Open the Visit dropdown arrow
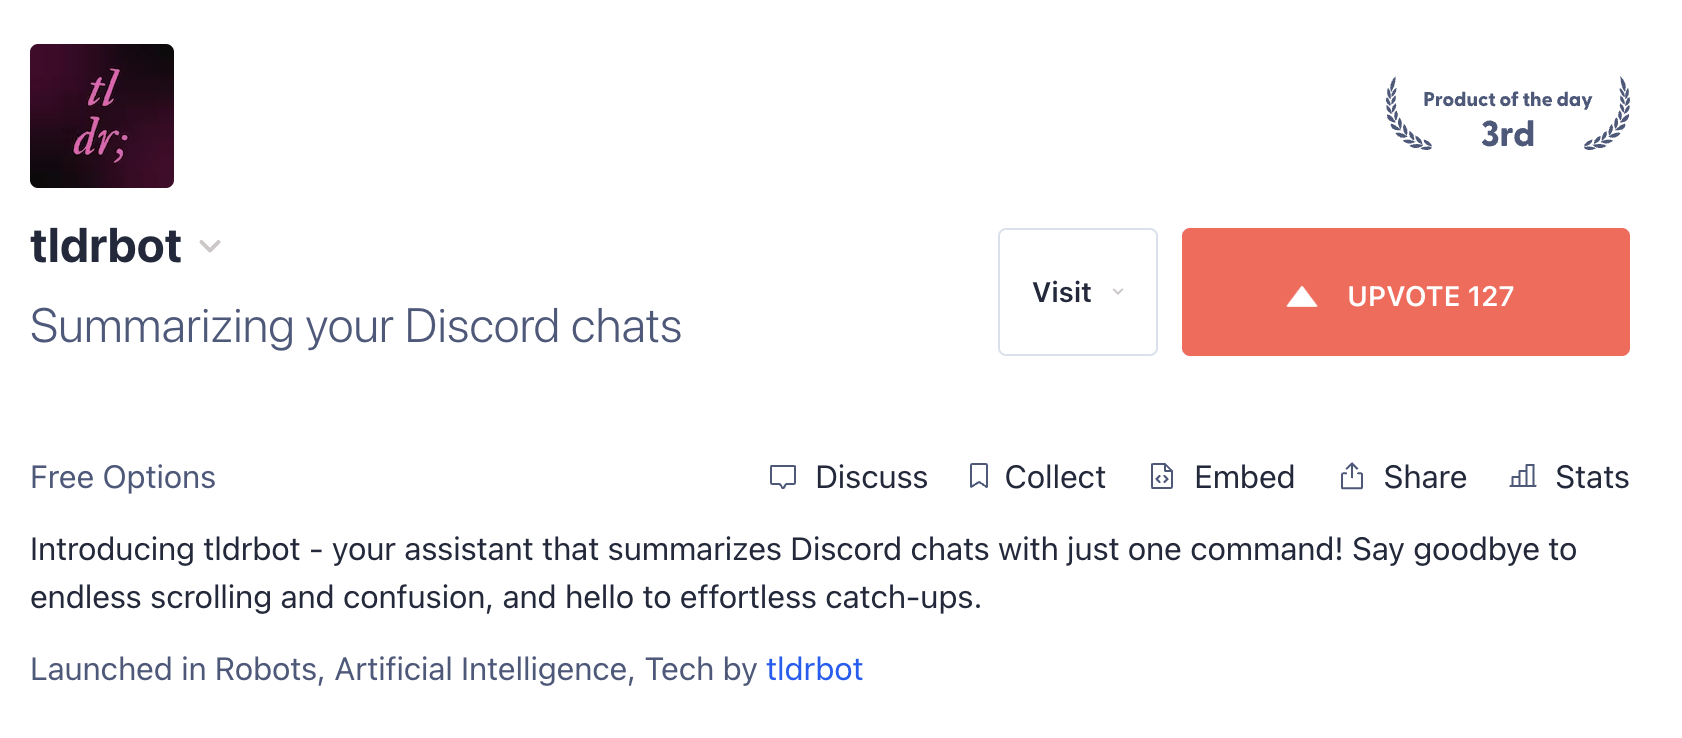 1119,292
